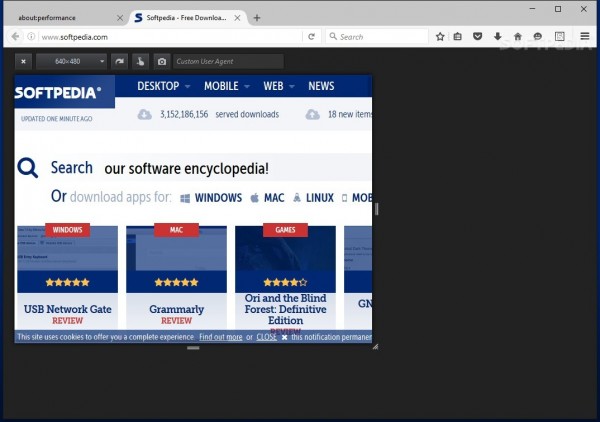The height and width of the screenshot is (422, 600).
Task: Expand the WEB menu
Action: (279, 86)
